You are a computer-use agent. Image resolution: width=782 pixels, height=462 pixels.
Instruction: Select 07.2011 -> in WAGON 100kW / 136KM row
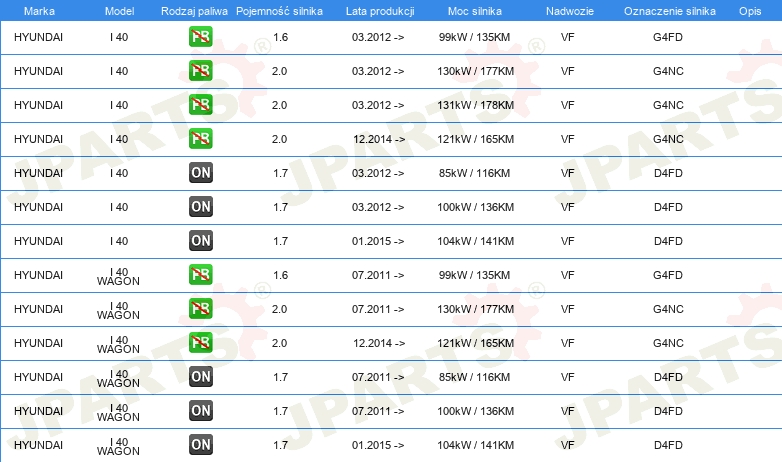[378, 411]
